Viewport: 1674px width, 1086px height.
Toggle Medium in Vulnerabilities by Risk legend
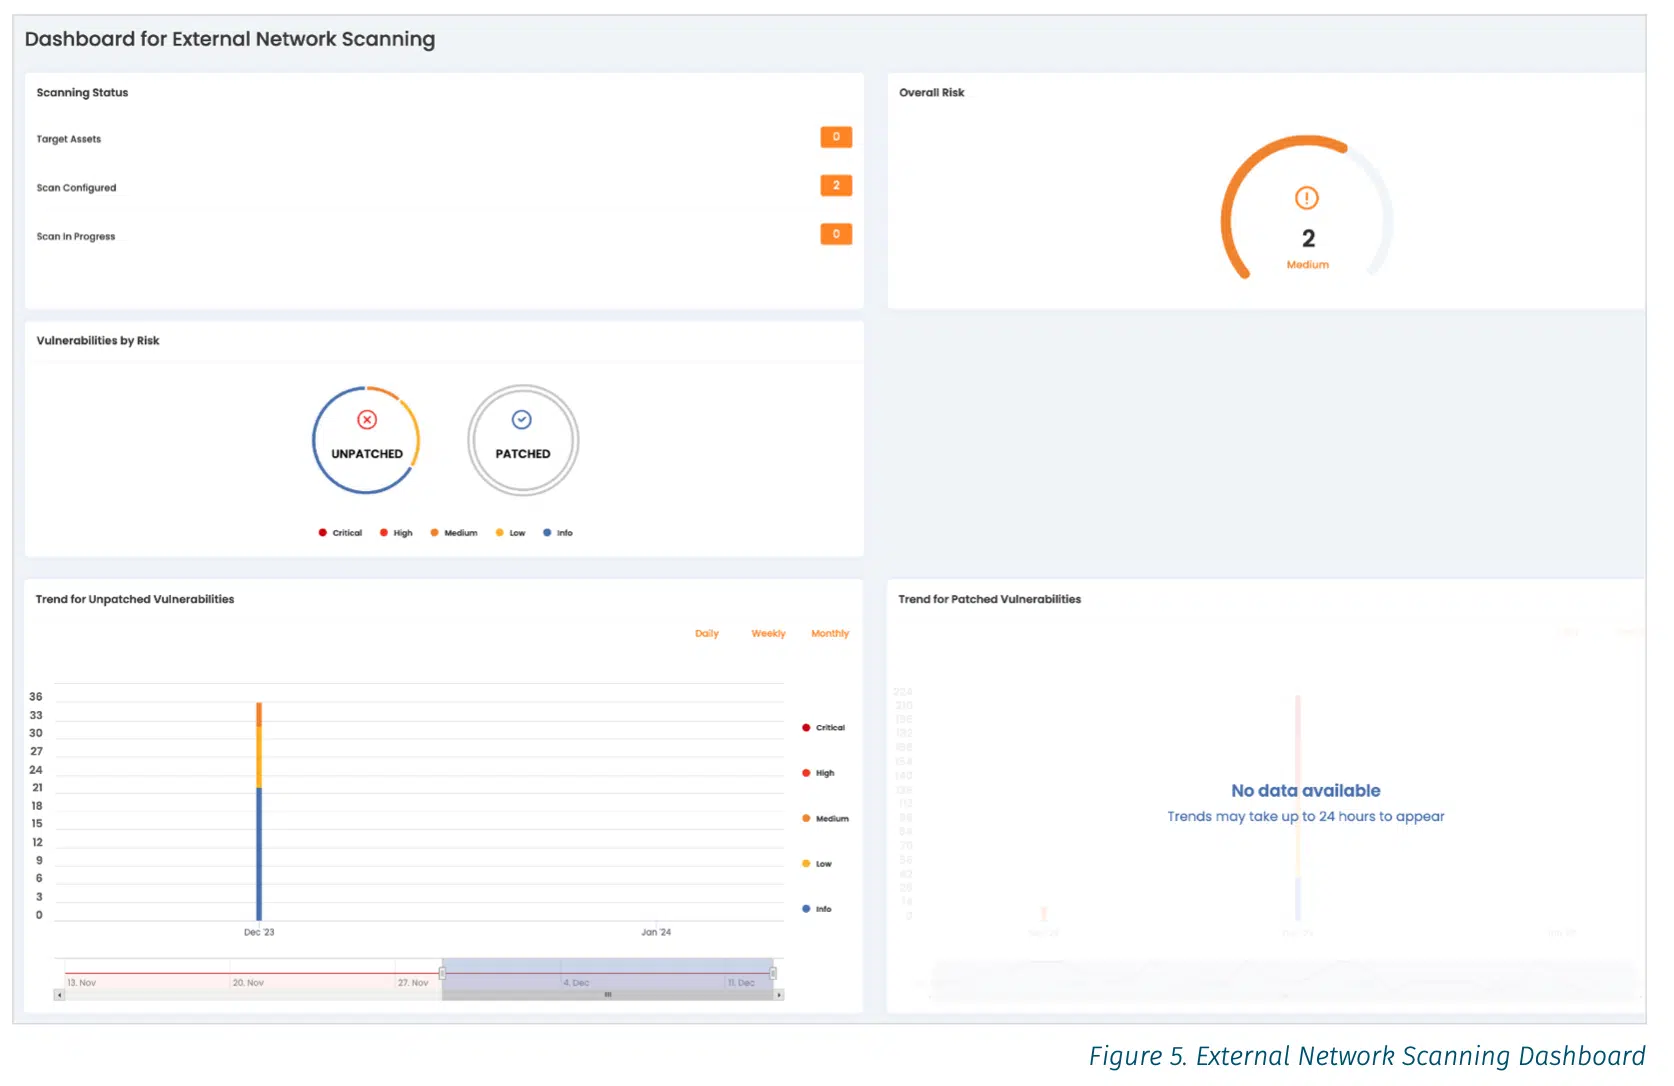tap(454, 533)
